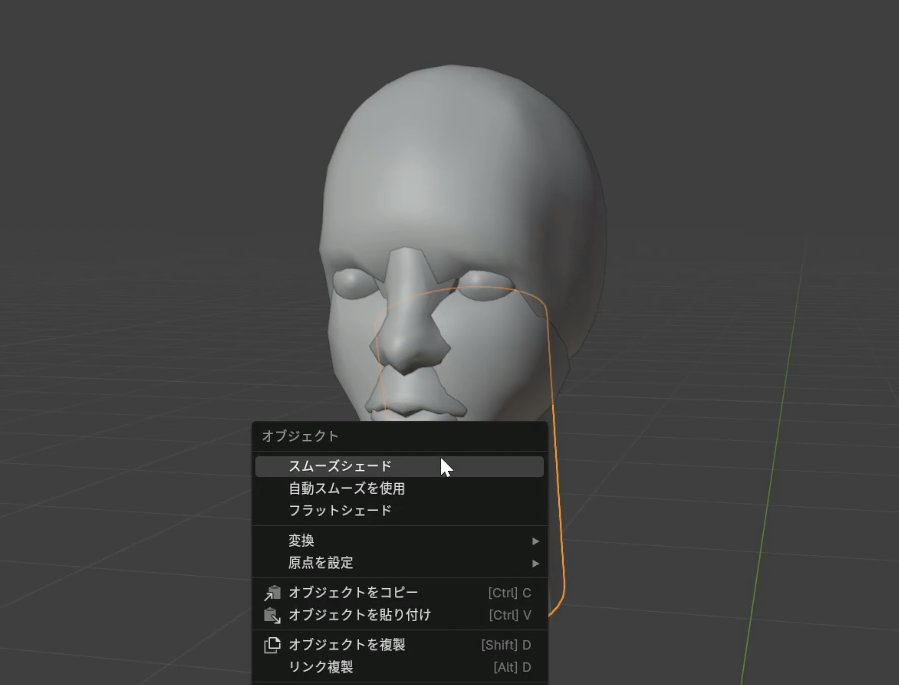This screenshot has width=899, height=685.
Task: Open the 変換 submenu
Action: (x=399, y=541)
